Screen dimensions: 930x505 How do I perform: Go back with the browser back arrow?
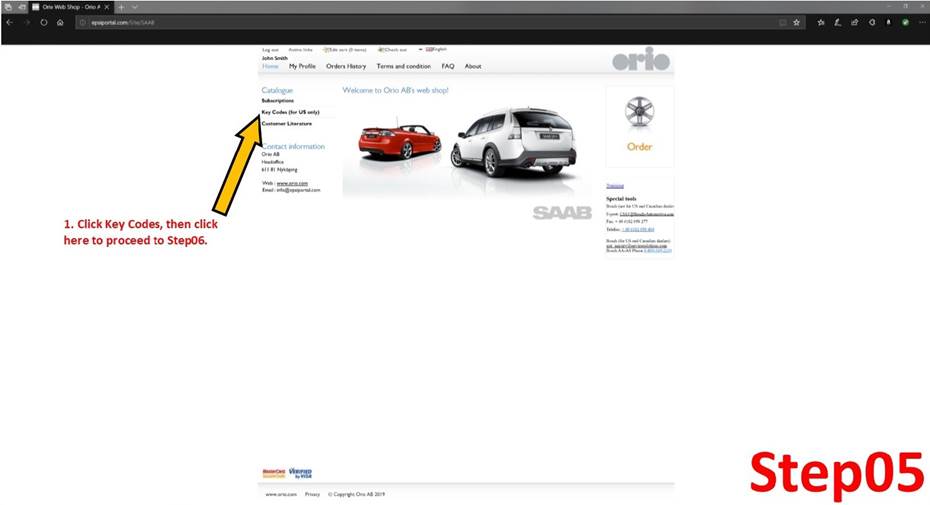point(9,23)
